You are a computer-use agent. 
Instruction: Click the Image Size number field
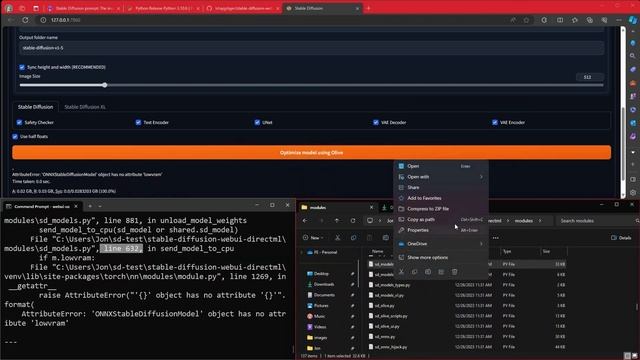pyautogui.click(x=589, y=77)
